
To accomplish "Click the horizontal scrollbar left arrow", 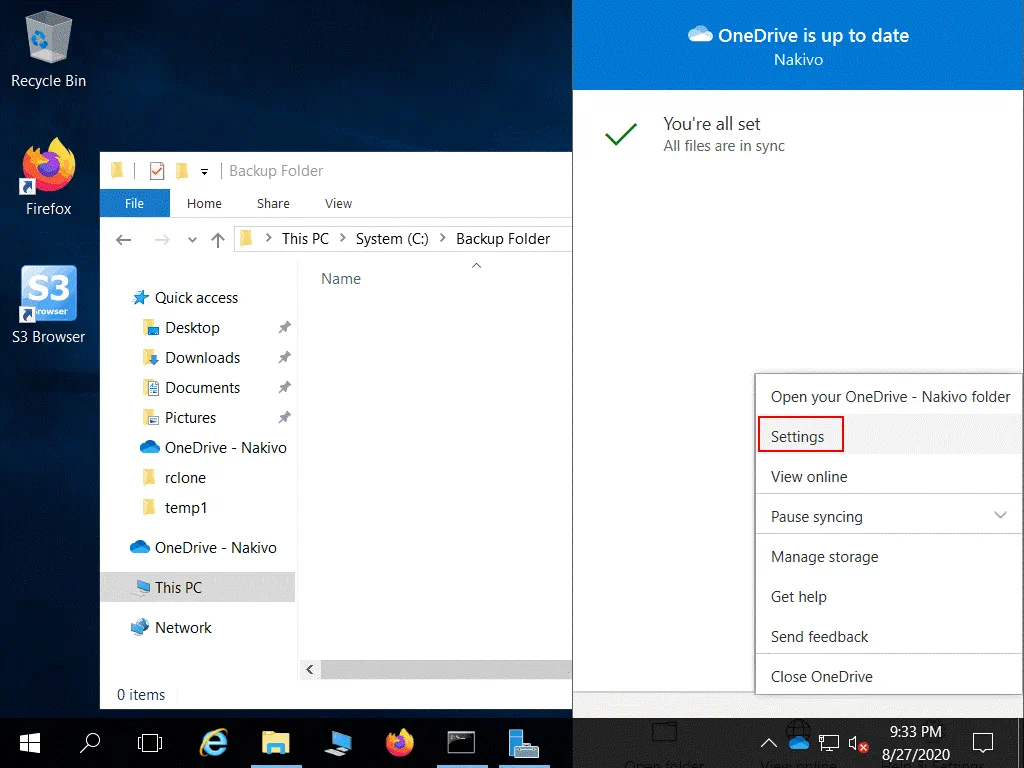I will click(x=310, y=669).
